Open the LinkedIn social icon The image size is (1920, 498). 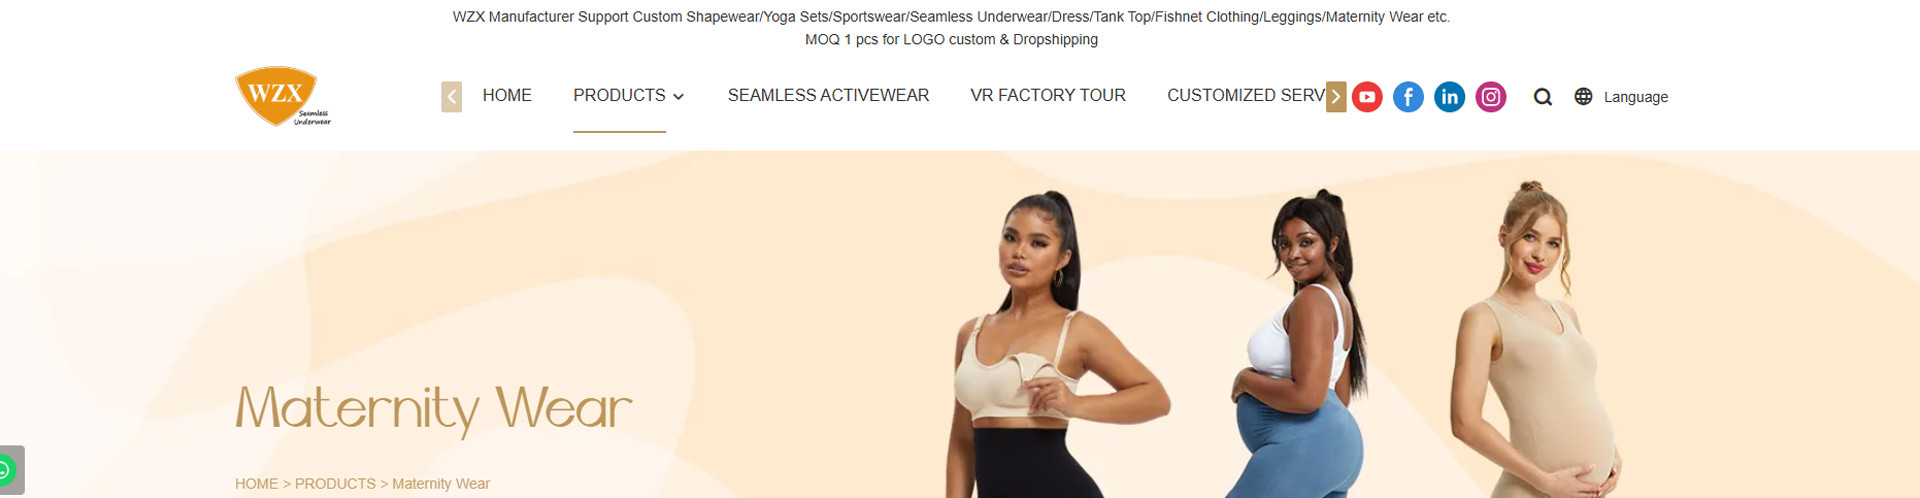[x=1449, y=97]
